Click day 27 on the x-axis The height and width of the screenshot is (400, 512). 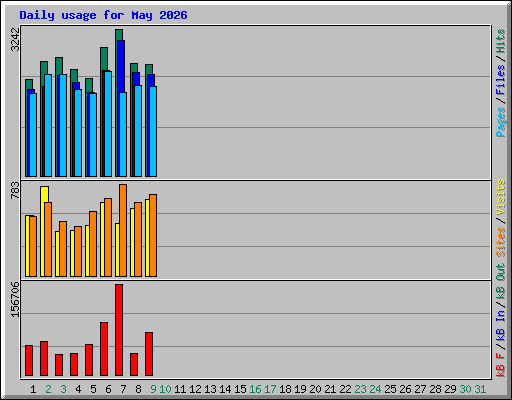420,389
